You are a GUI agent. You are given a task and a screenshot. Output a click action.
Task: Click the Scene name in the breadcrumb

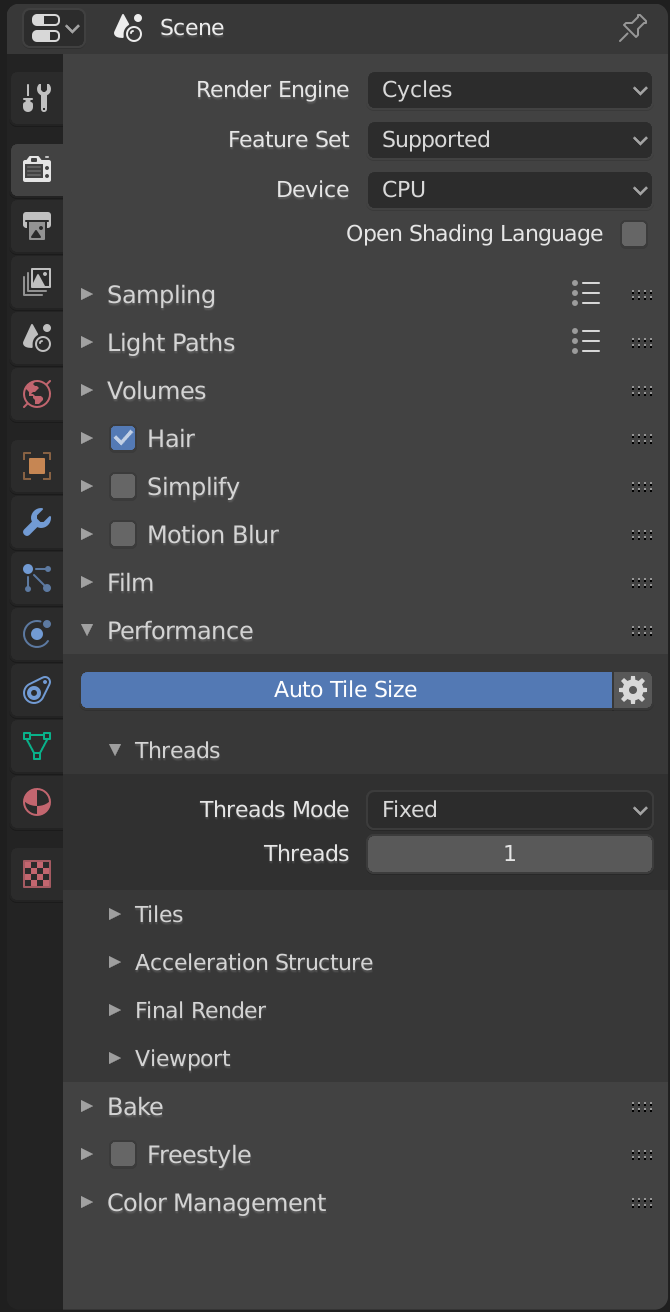tap(191, 27)
